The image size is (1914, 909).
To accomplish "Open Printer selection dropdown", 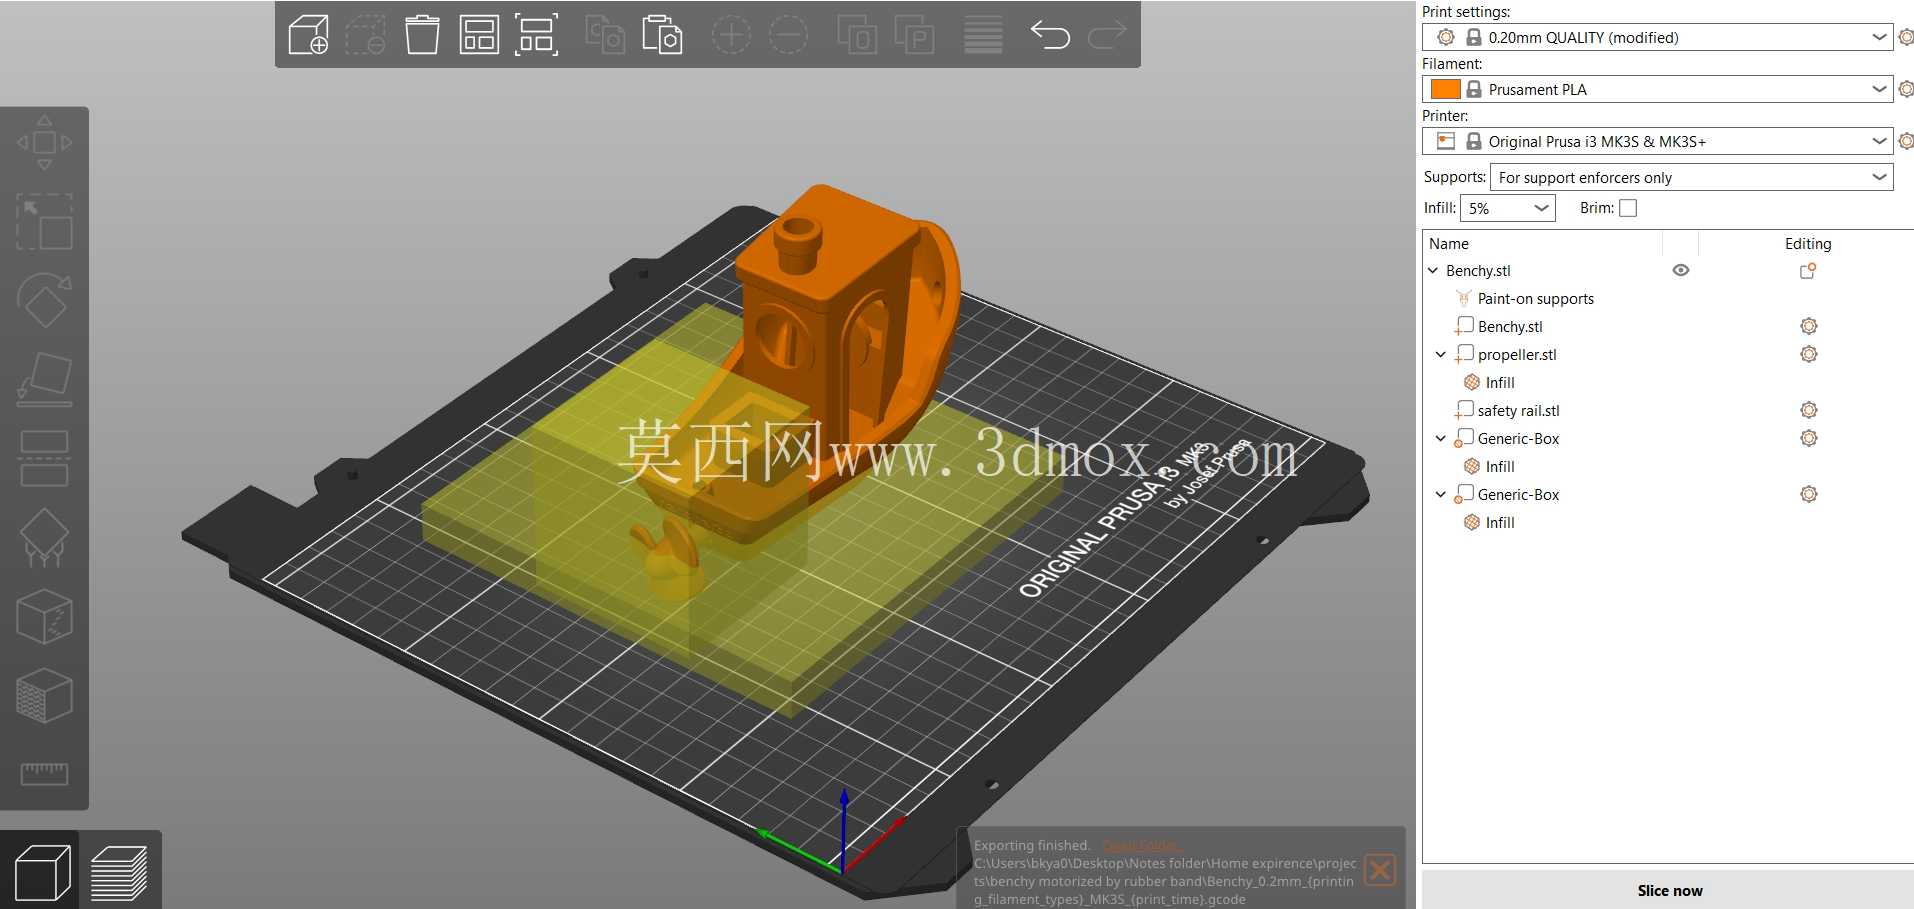I will [1657, 141].
